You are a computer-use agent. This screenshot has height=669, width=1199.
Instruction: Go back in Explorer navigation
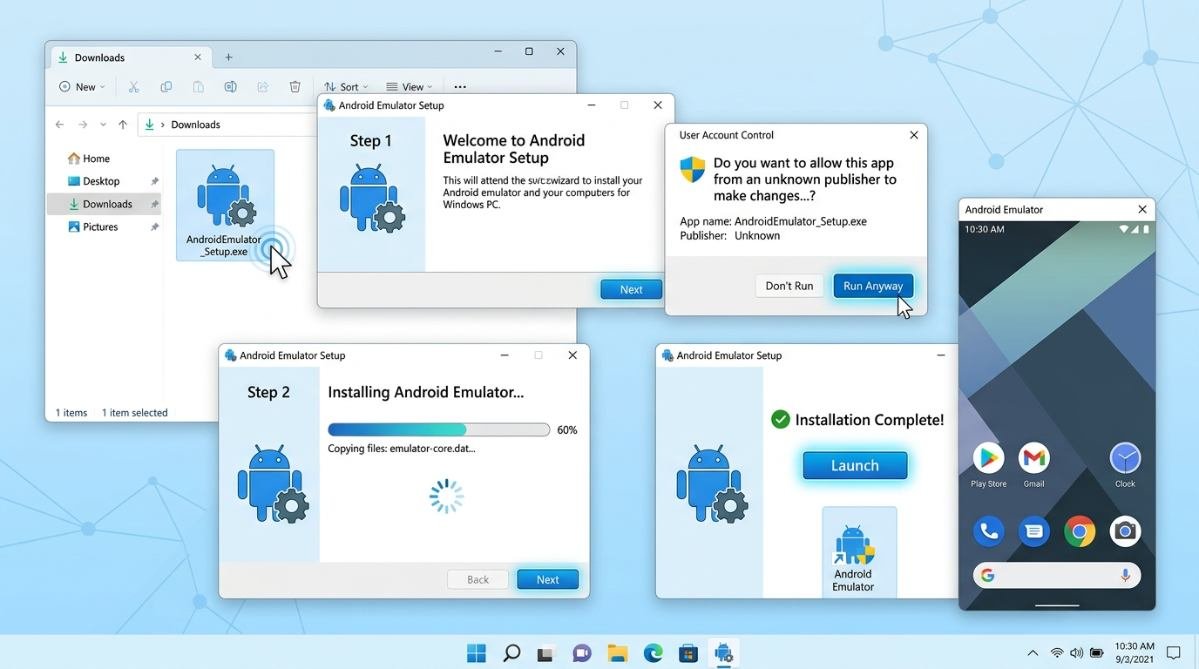pos(60,125)
